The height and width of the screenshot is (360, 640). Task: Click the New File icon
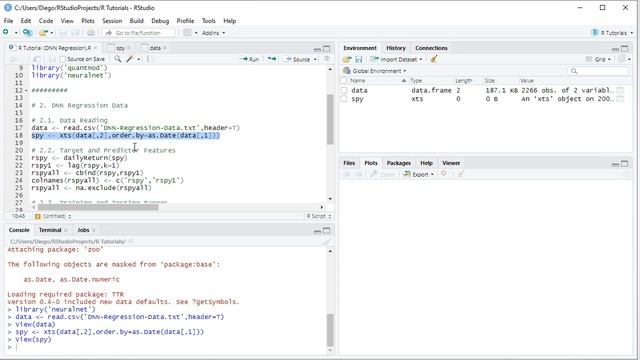[6, 32]
